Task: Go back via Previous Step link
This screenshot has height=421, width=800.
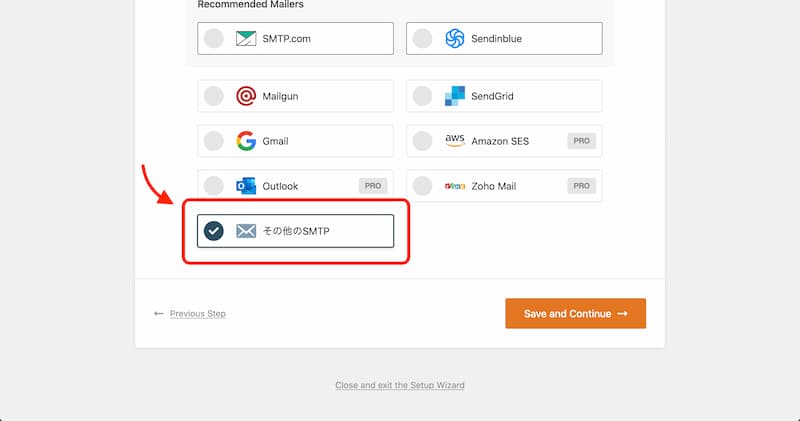Action: click(x=197, y=313)
